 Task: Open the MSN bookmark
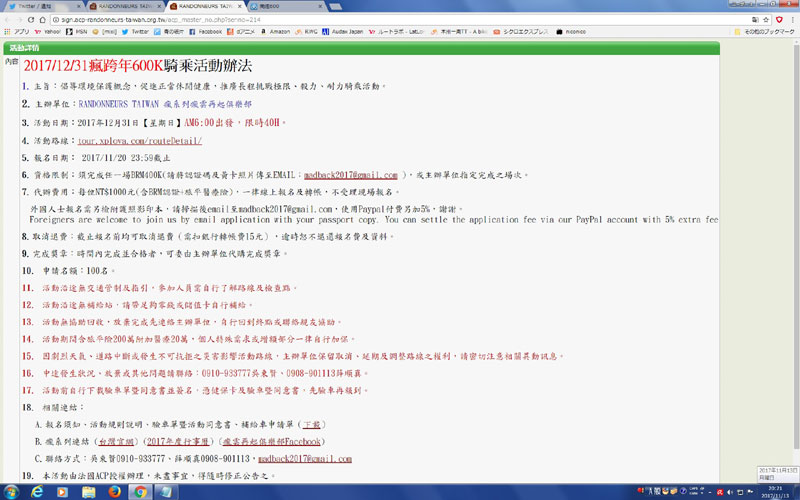point(77,32)
